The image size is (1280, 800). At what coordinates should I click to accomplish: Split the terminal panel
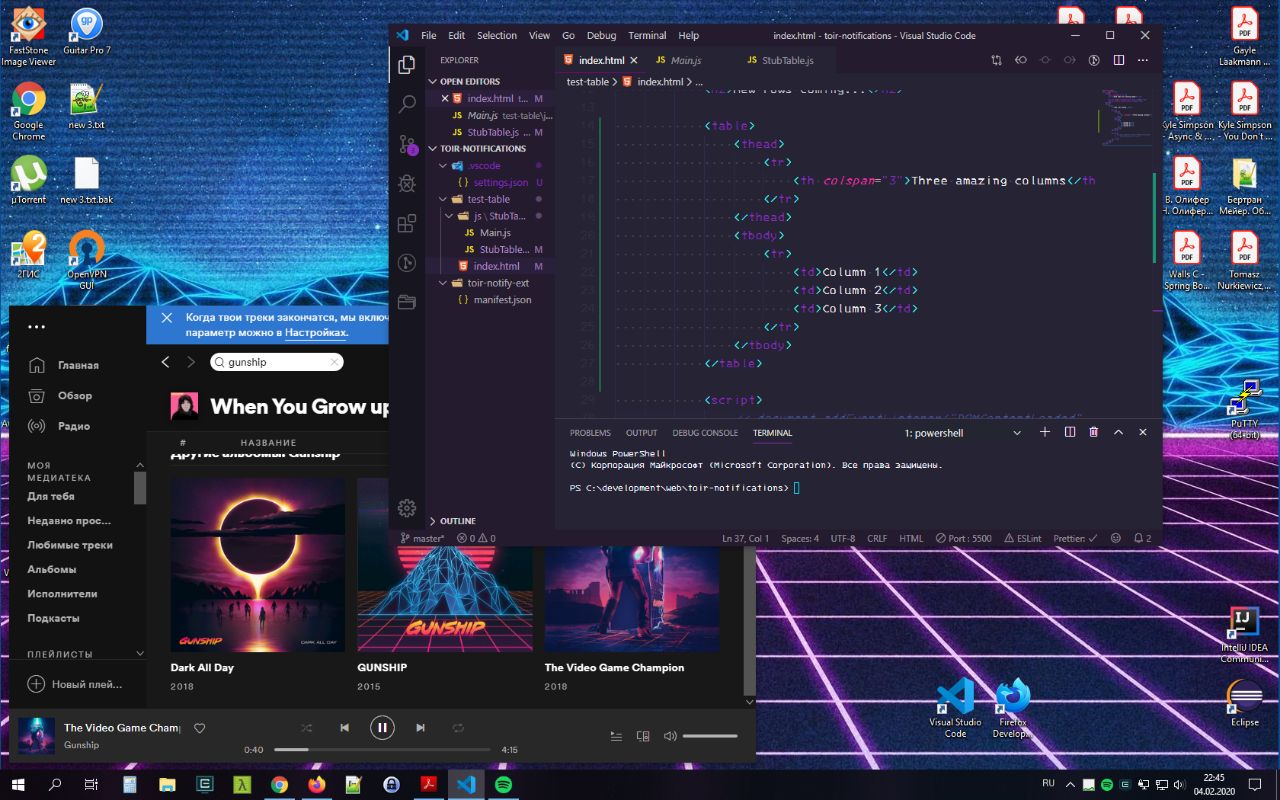[x=1069, y=432]
